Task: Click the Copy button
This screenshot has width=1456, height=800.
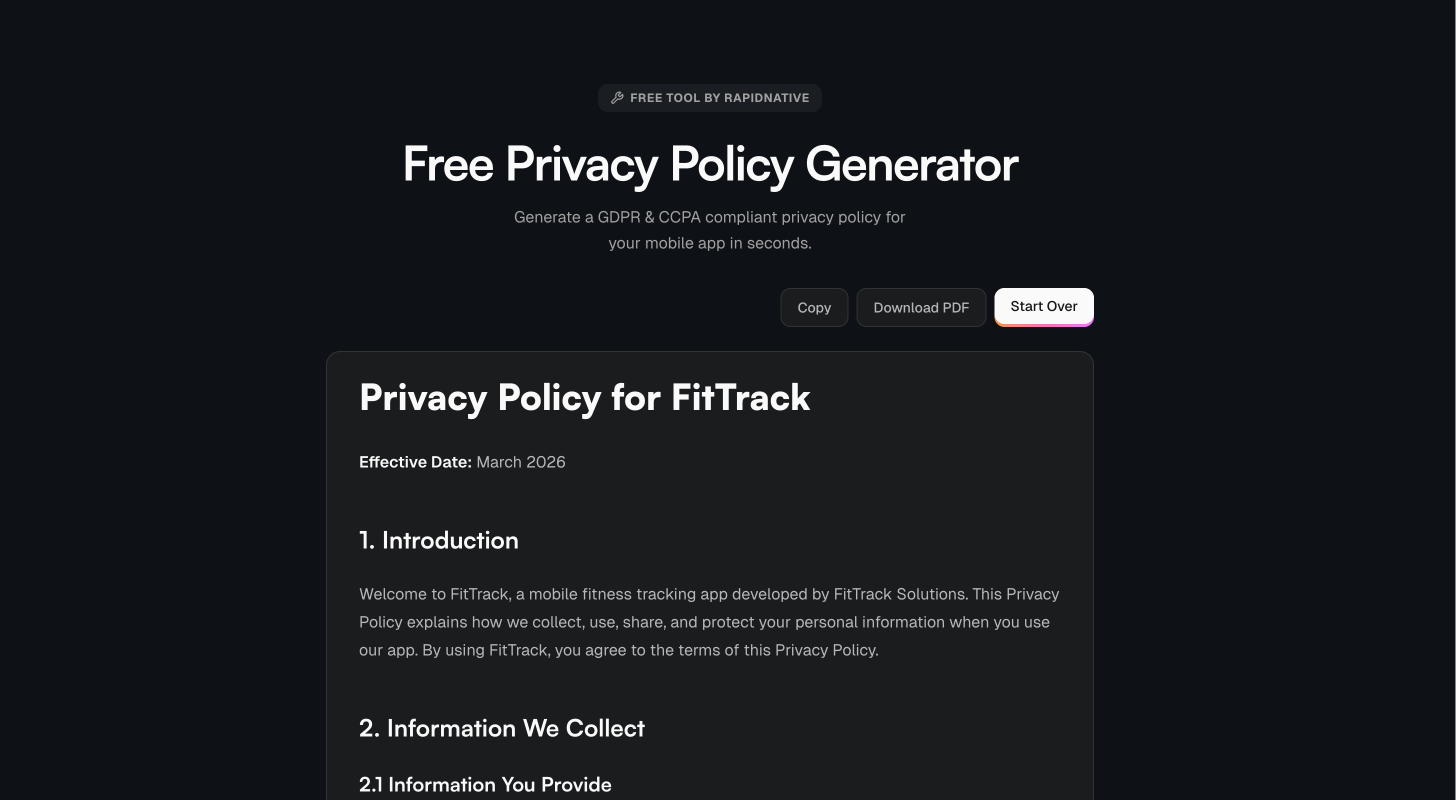Action: tap(814, 307)
